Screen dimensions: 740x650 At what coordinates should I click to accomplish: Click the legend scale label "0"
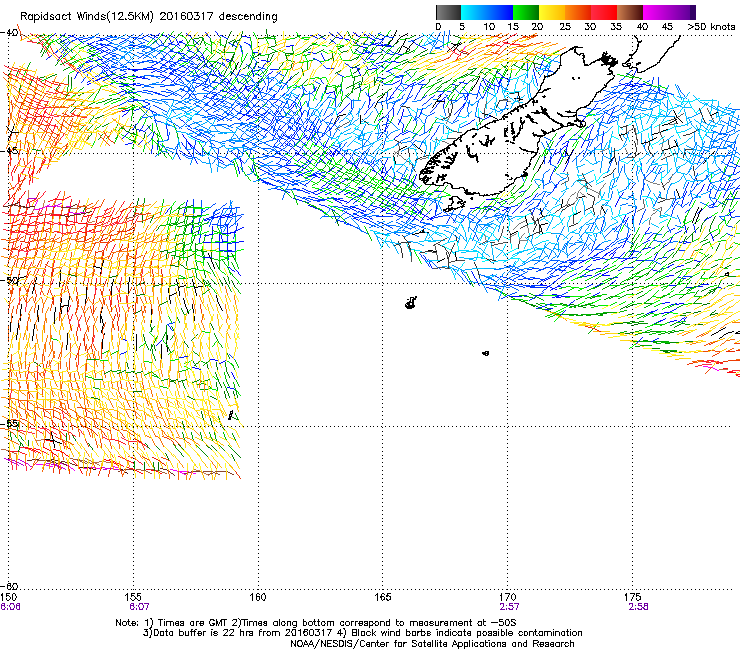(438, 27)
